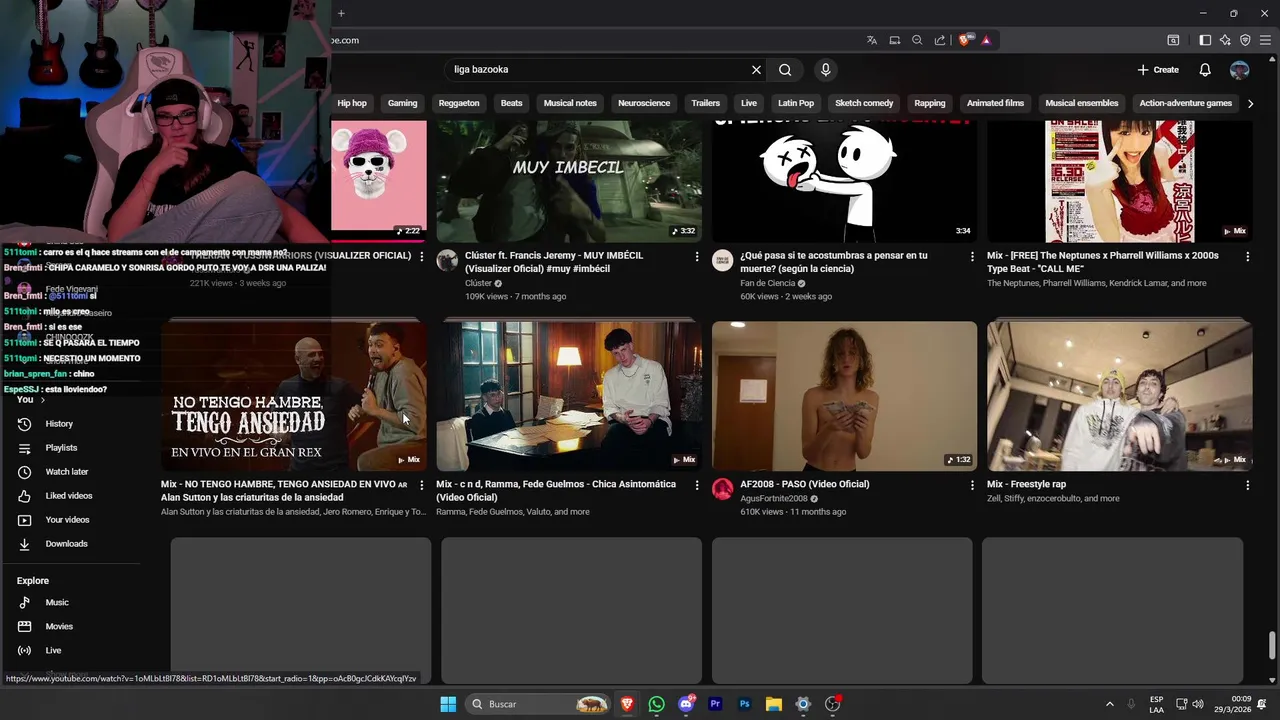Select the Sketch comedy filter chip

pyautogui.click(x=864, y=103)
